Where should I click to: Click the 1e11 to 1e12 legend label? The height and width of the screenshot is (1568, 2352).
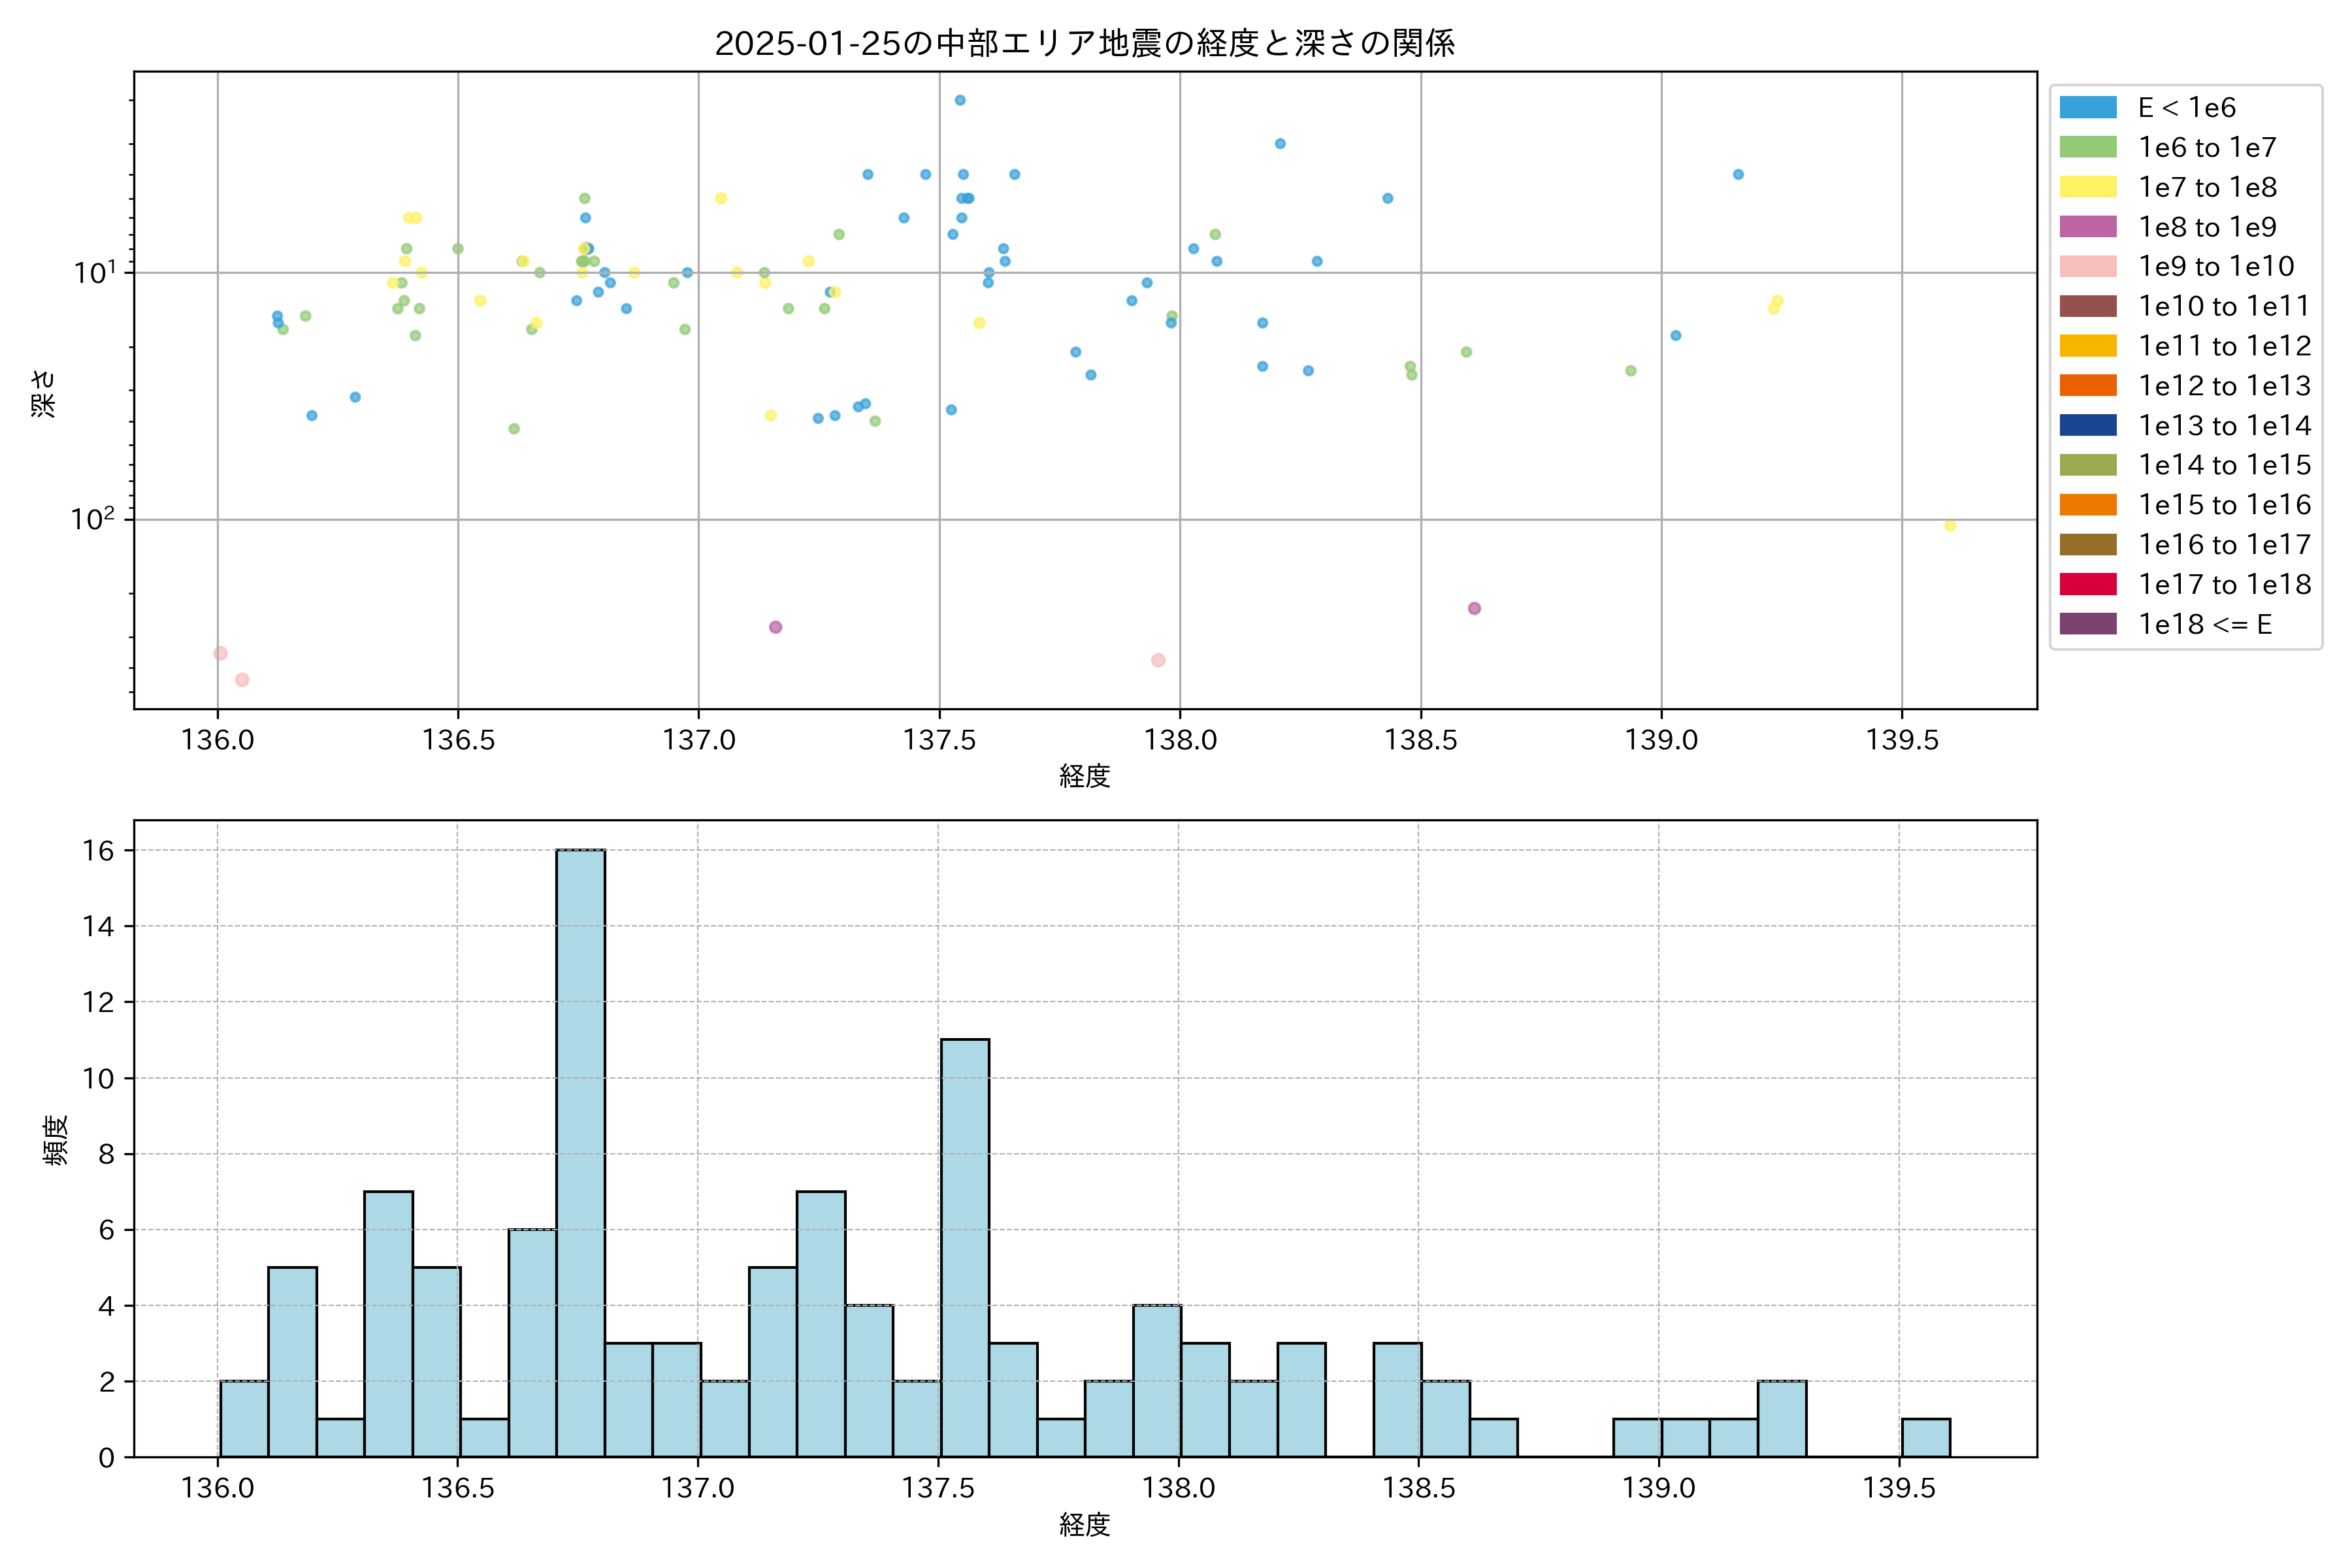coord(2224,346)
